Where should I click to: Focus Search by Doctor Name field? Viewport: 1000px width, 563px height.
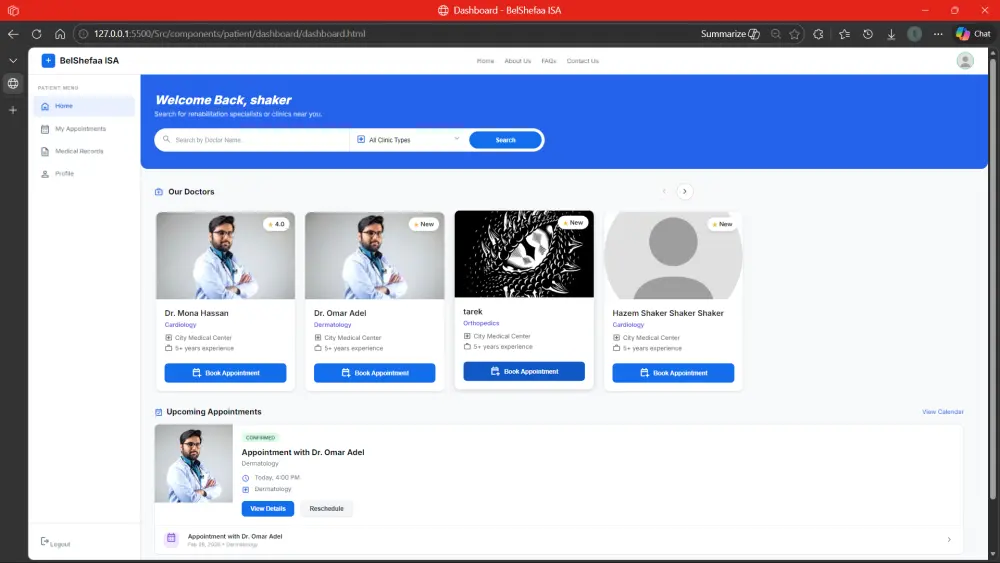click(x=253, y=140)
